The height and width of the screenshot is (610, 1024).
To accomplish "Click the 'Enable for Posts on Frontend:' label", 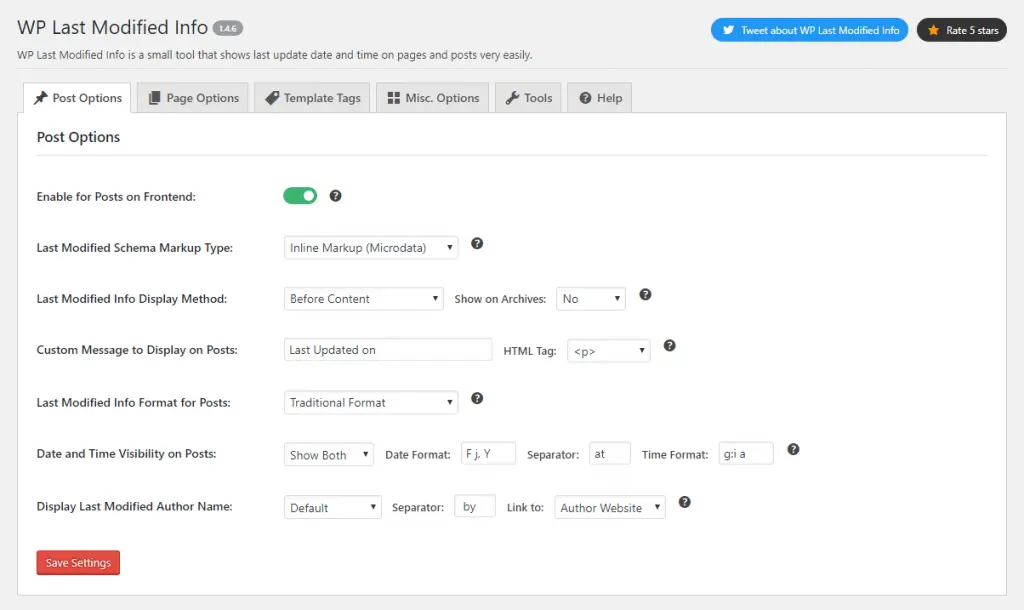I will coord(116,197).
